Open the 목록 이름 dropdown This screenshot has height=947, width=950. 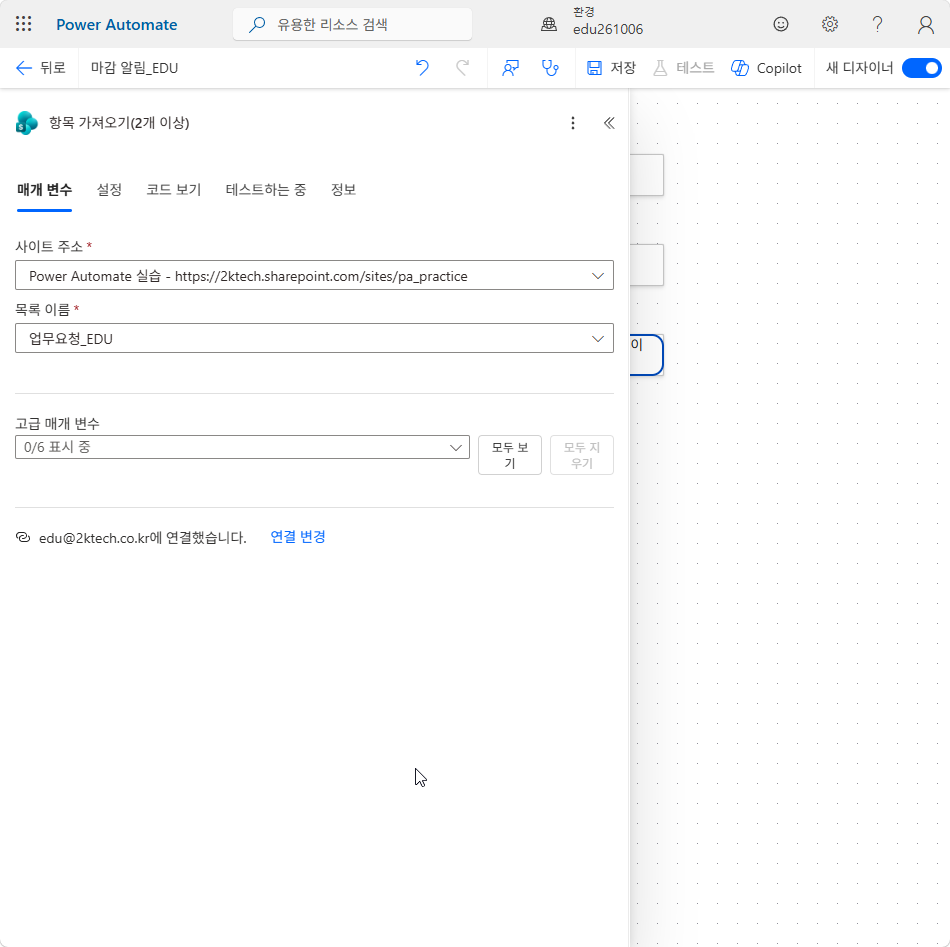click(x=314, y=339)
